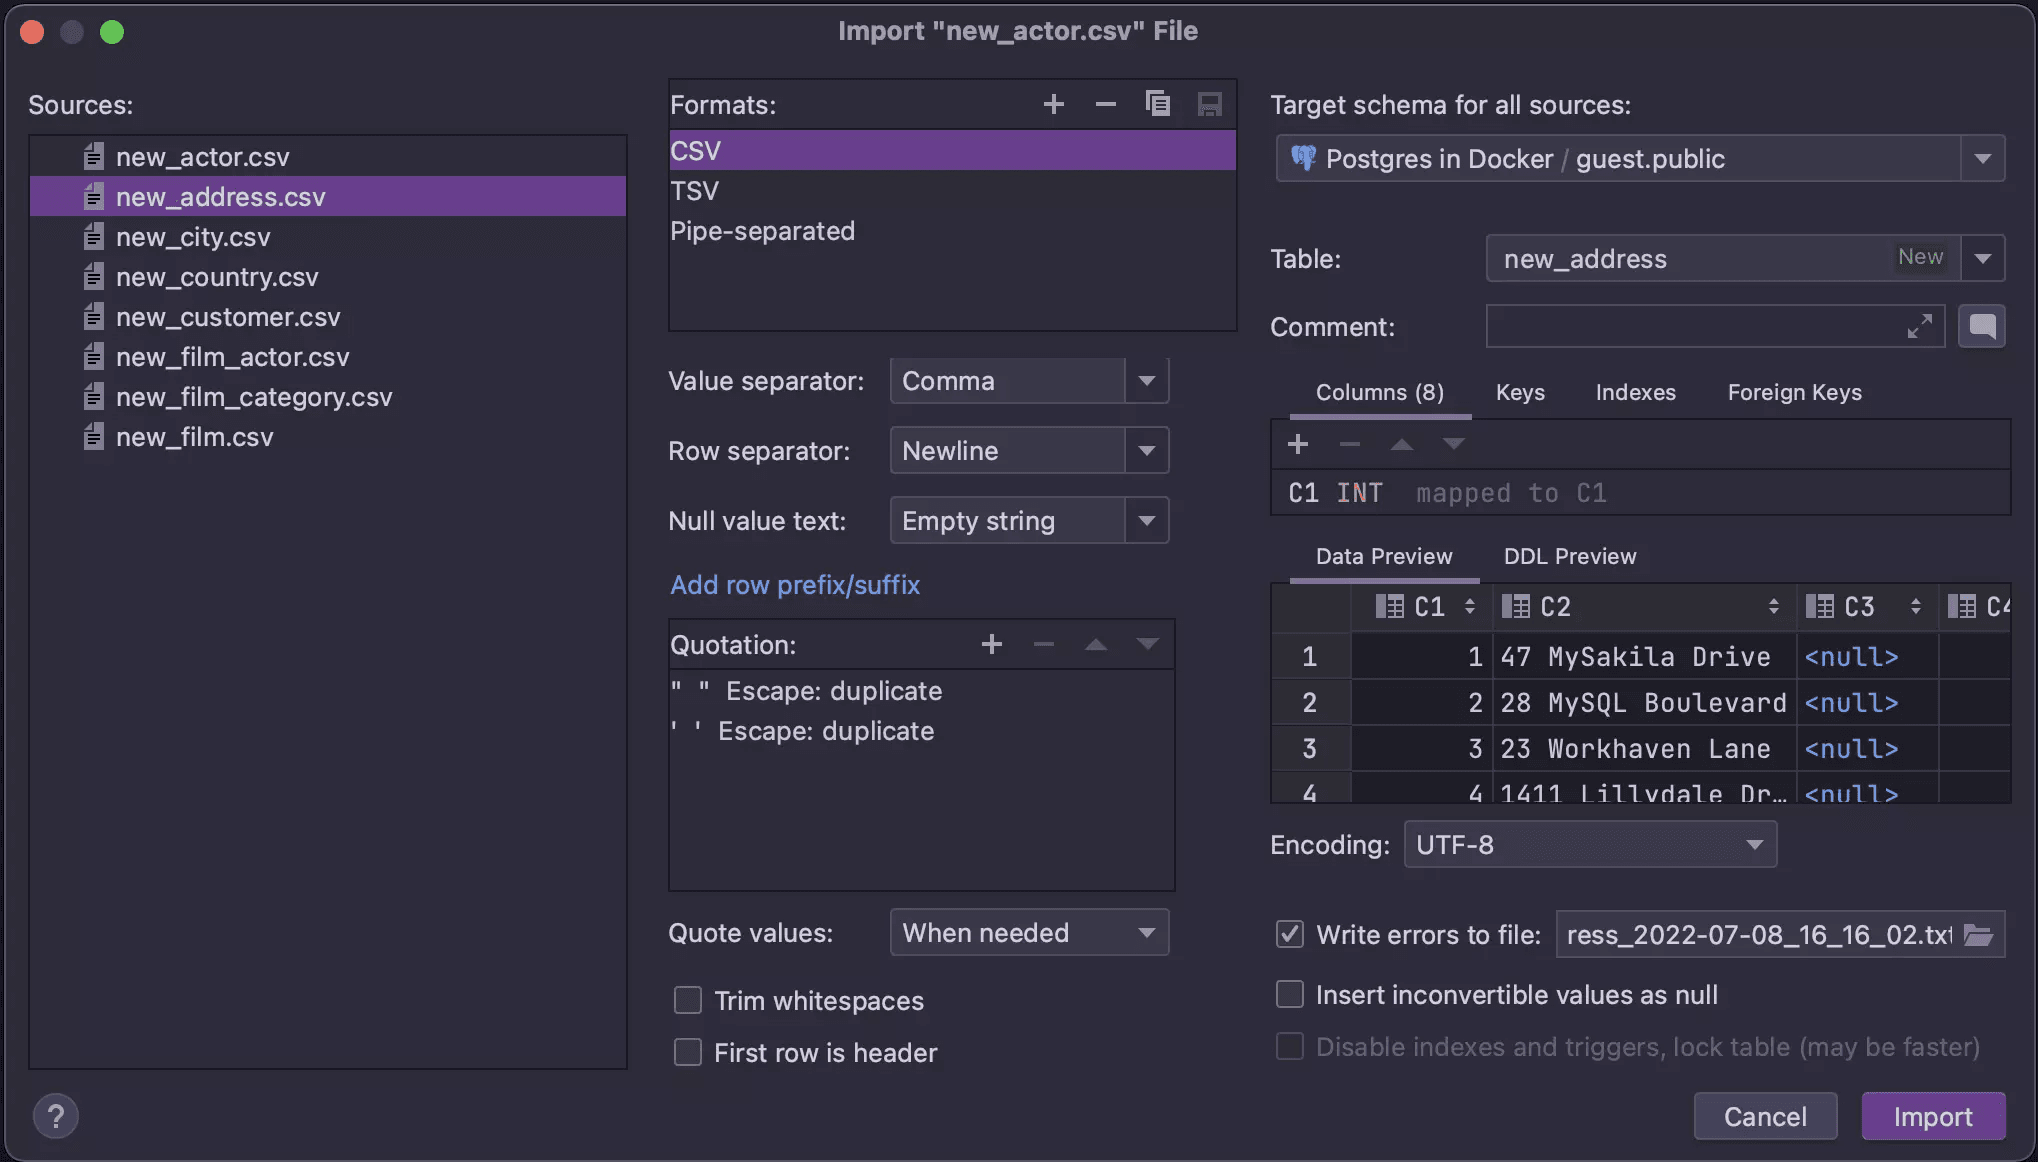Remove the selected format with minus icon
The width and height of the screenshot is (2038, 1162).
click(x=1105, y=104)
